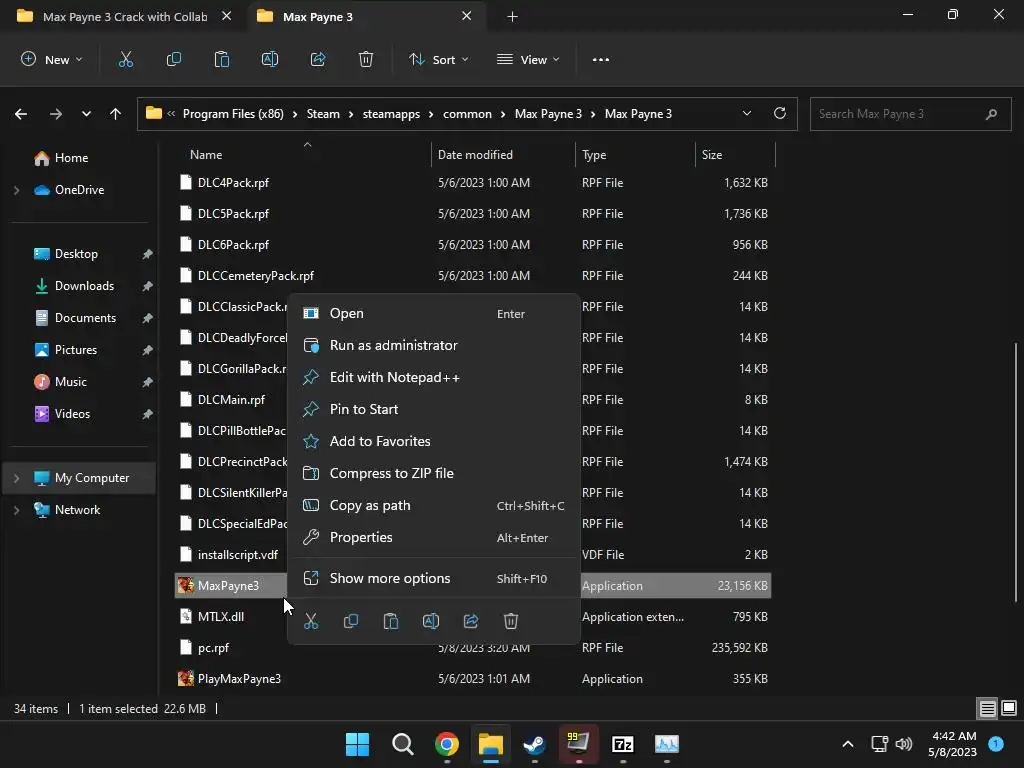This screenshot has height=768, width=1024.
Task: Open the Windows Start menu
Action: [x=357, y=744]
